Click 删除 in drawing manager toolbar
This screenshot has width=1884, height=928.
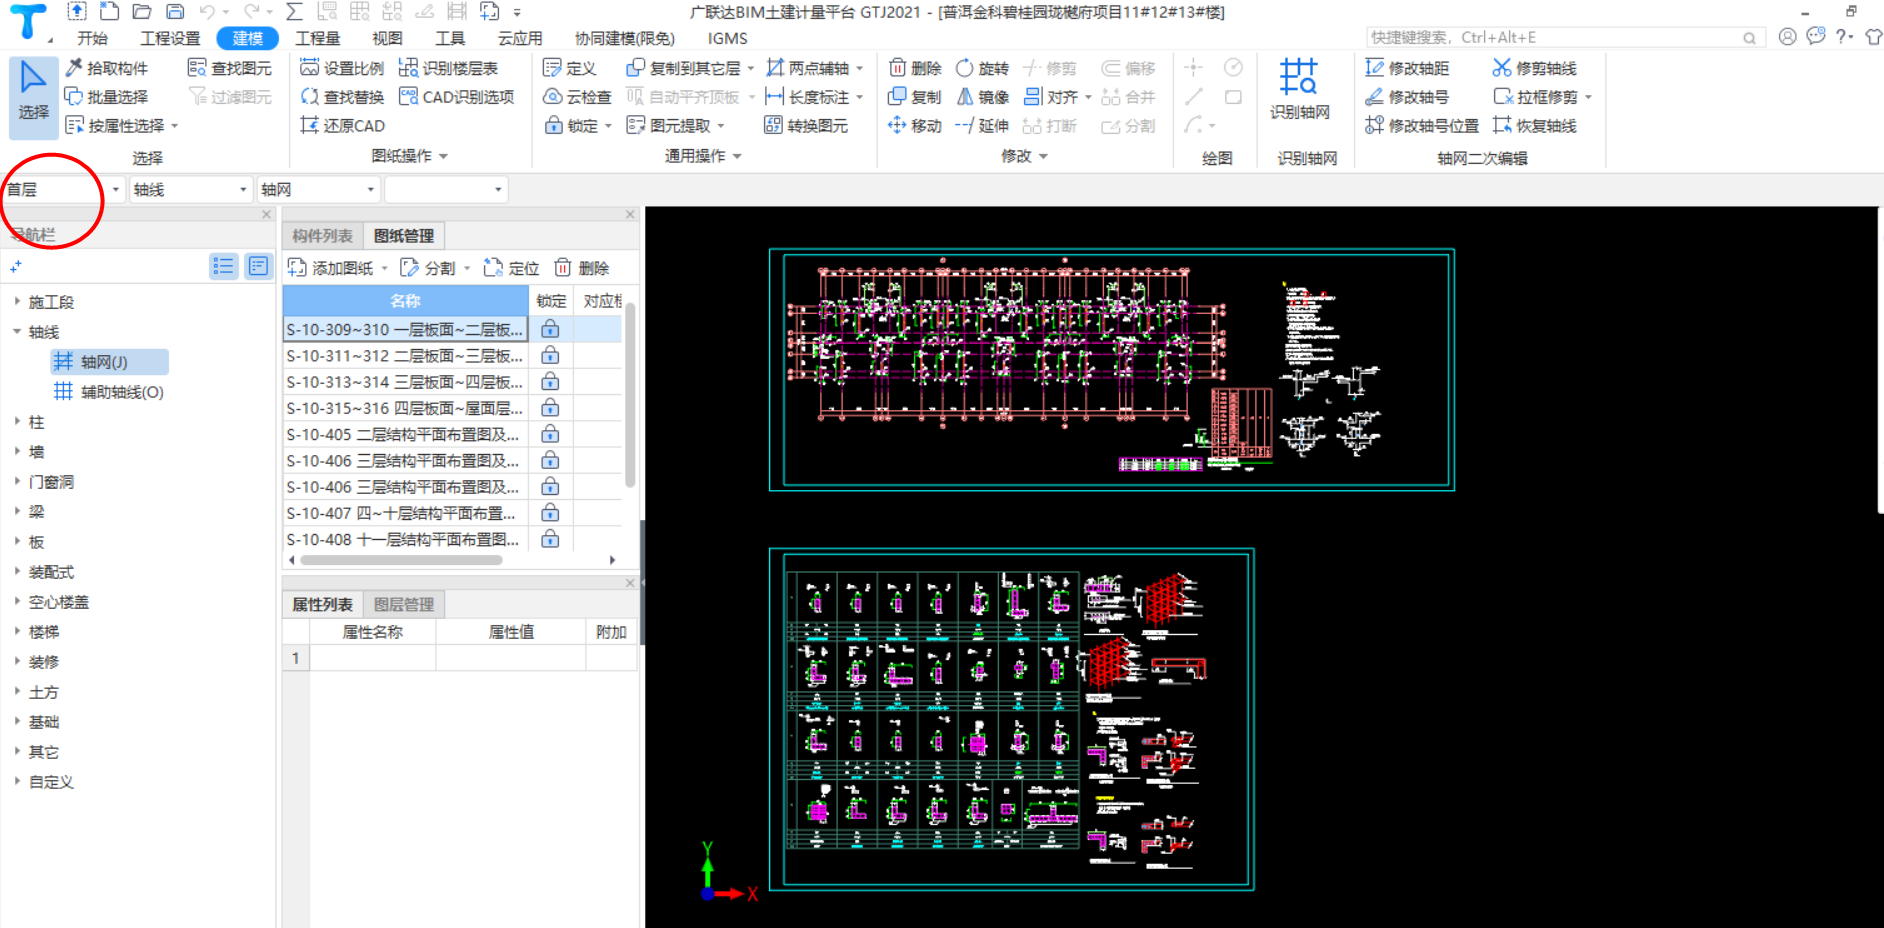click(582, 268)
